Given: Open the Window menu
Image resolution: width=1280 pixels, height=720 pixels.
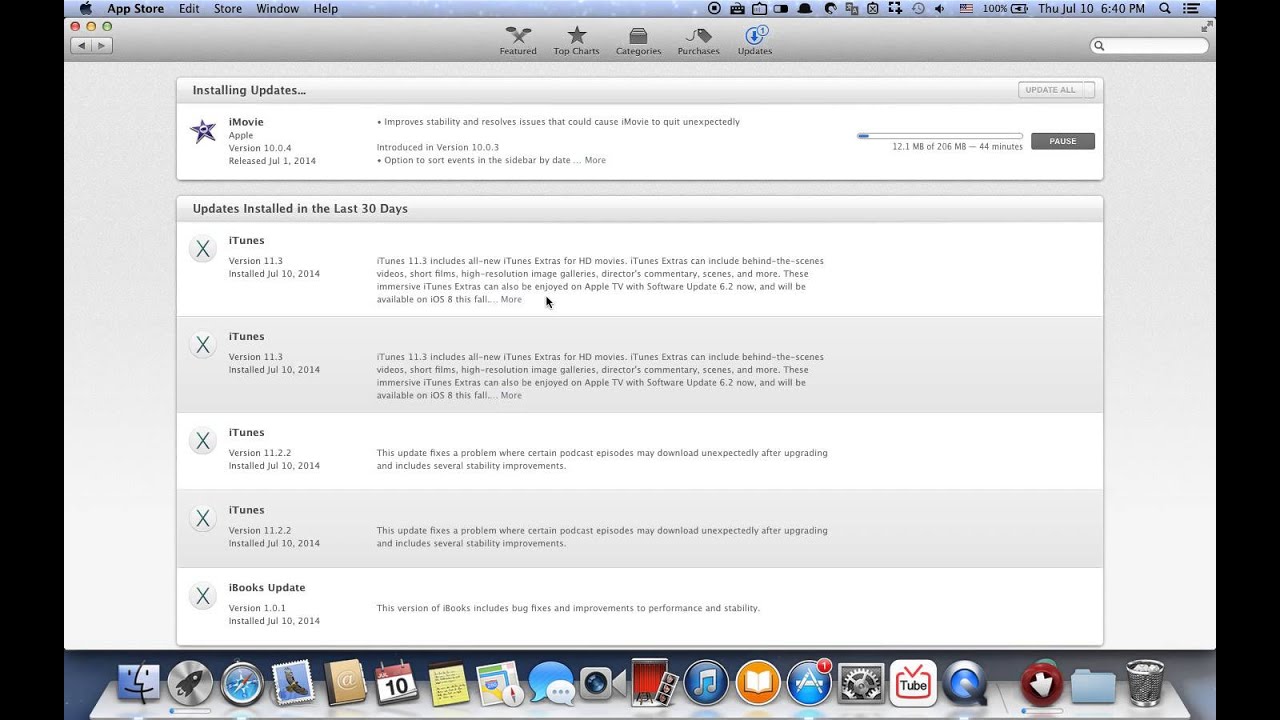Looking at the screenshot, I should (277, 8).
